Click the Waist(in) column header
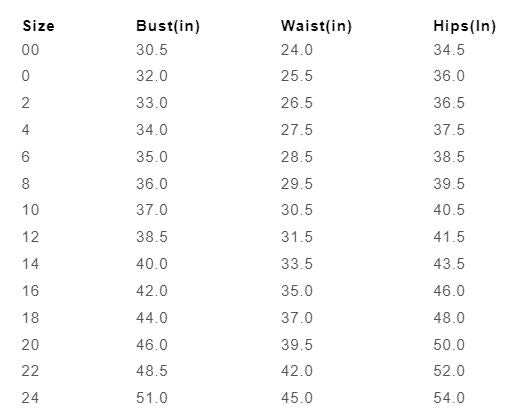The height and width of the screenshot is (419, 505). [316, 26]
